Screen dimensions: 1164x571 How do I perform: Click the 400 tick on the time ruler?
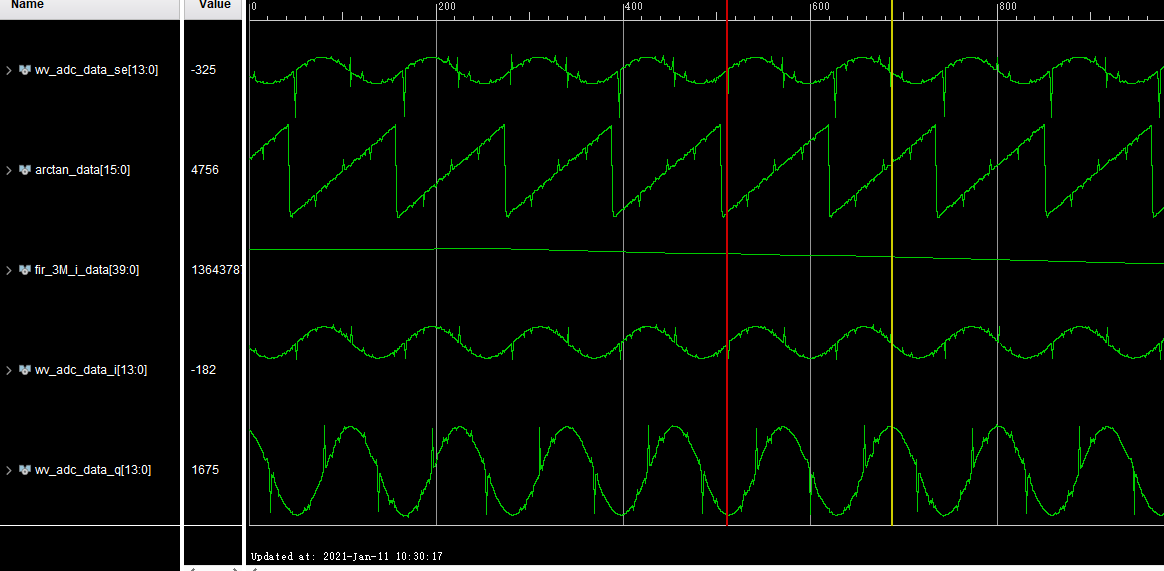coord(633,6)
